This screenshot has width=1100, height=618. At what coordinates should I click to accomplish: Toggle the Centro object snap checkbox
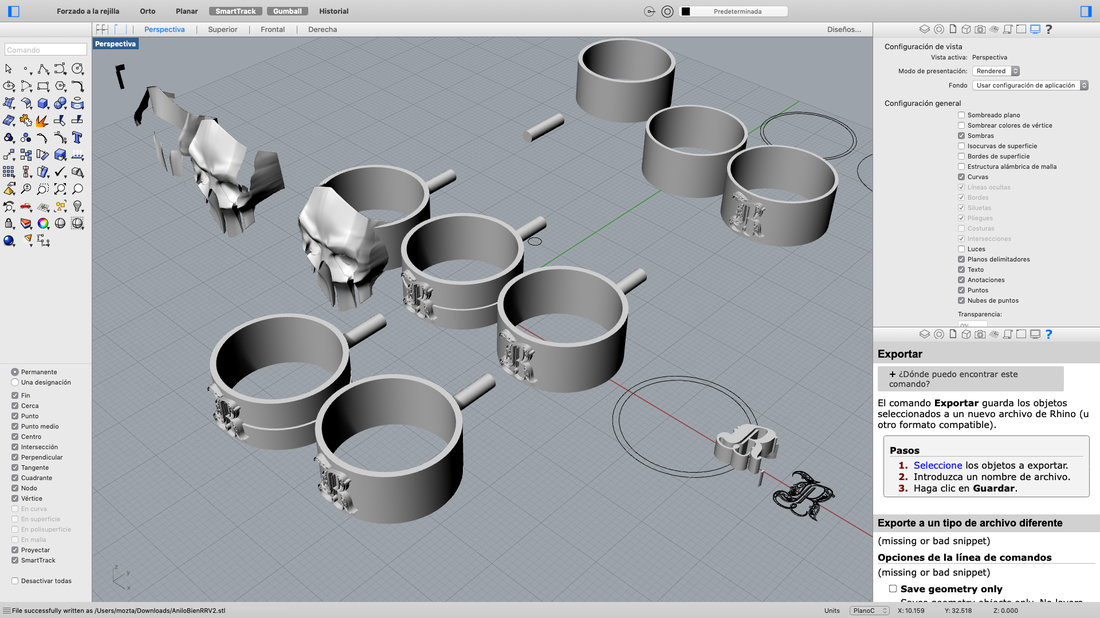point(15,436)
